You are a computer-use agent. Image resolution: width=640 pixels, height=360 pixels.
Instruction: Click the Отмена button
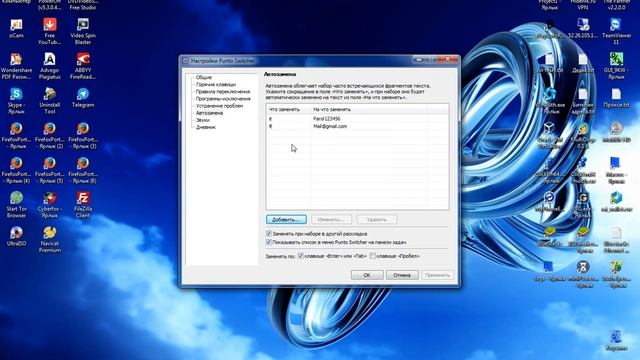(x=402, y=275)
